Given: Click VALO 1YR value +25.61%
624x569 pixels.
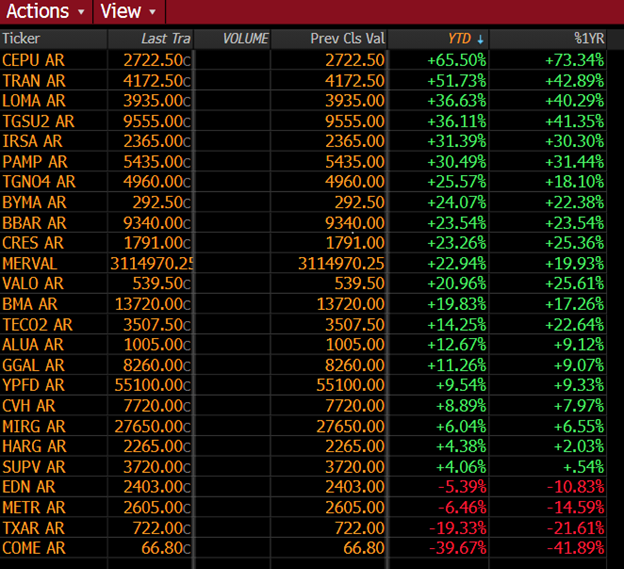Looking at the screenshot, I should coord(575,283).
